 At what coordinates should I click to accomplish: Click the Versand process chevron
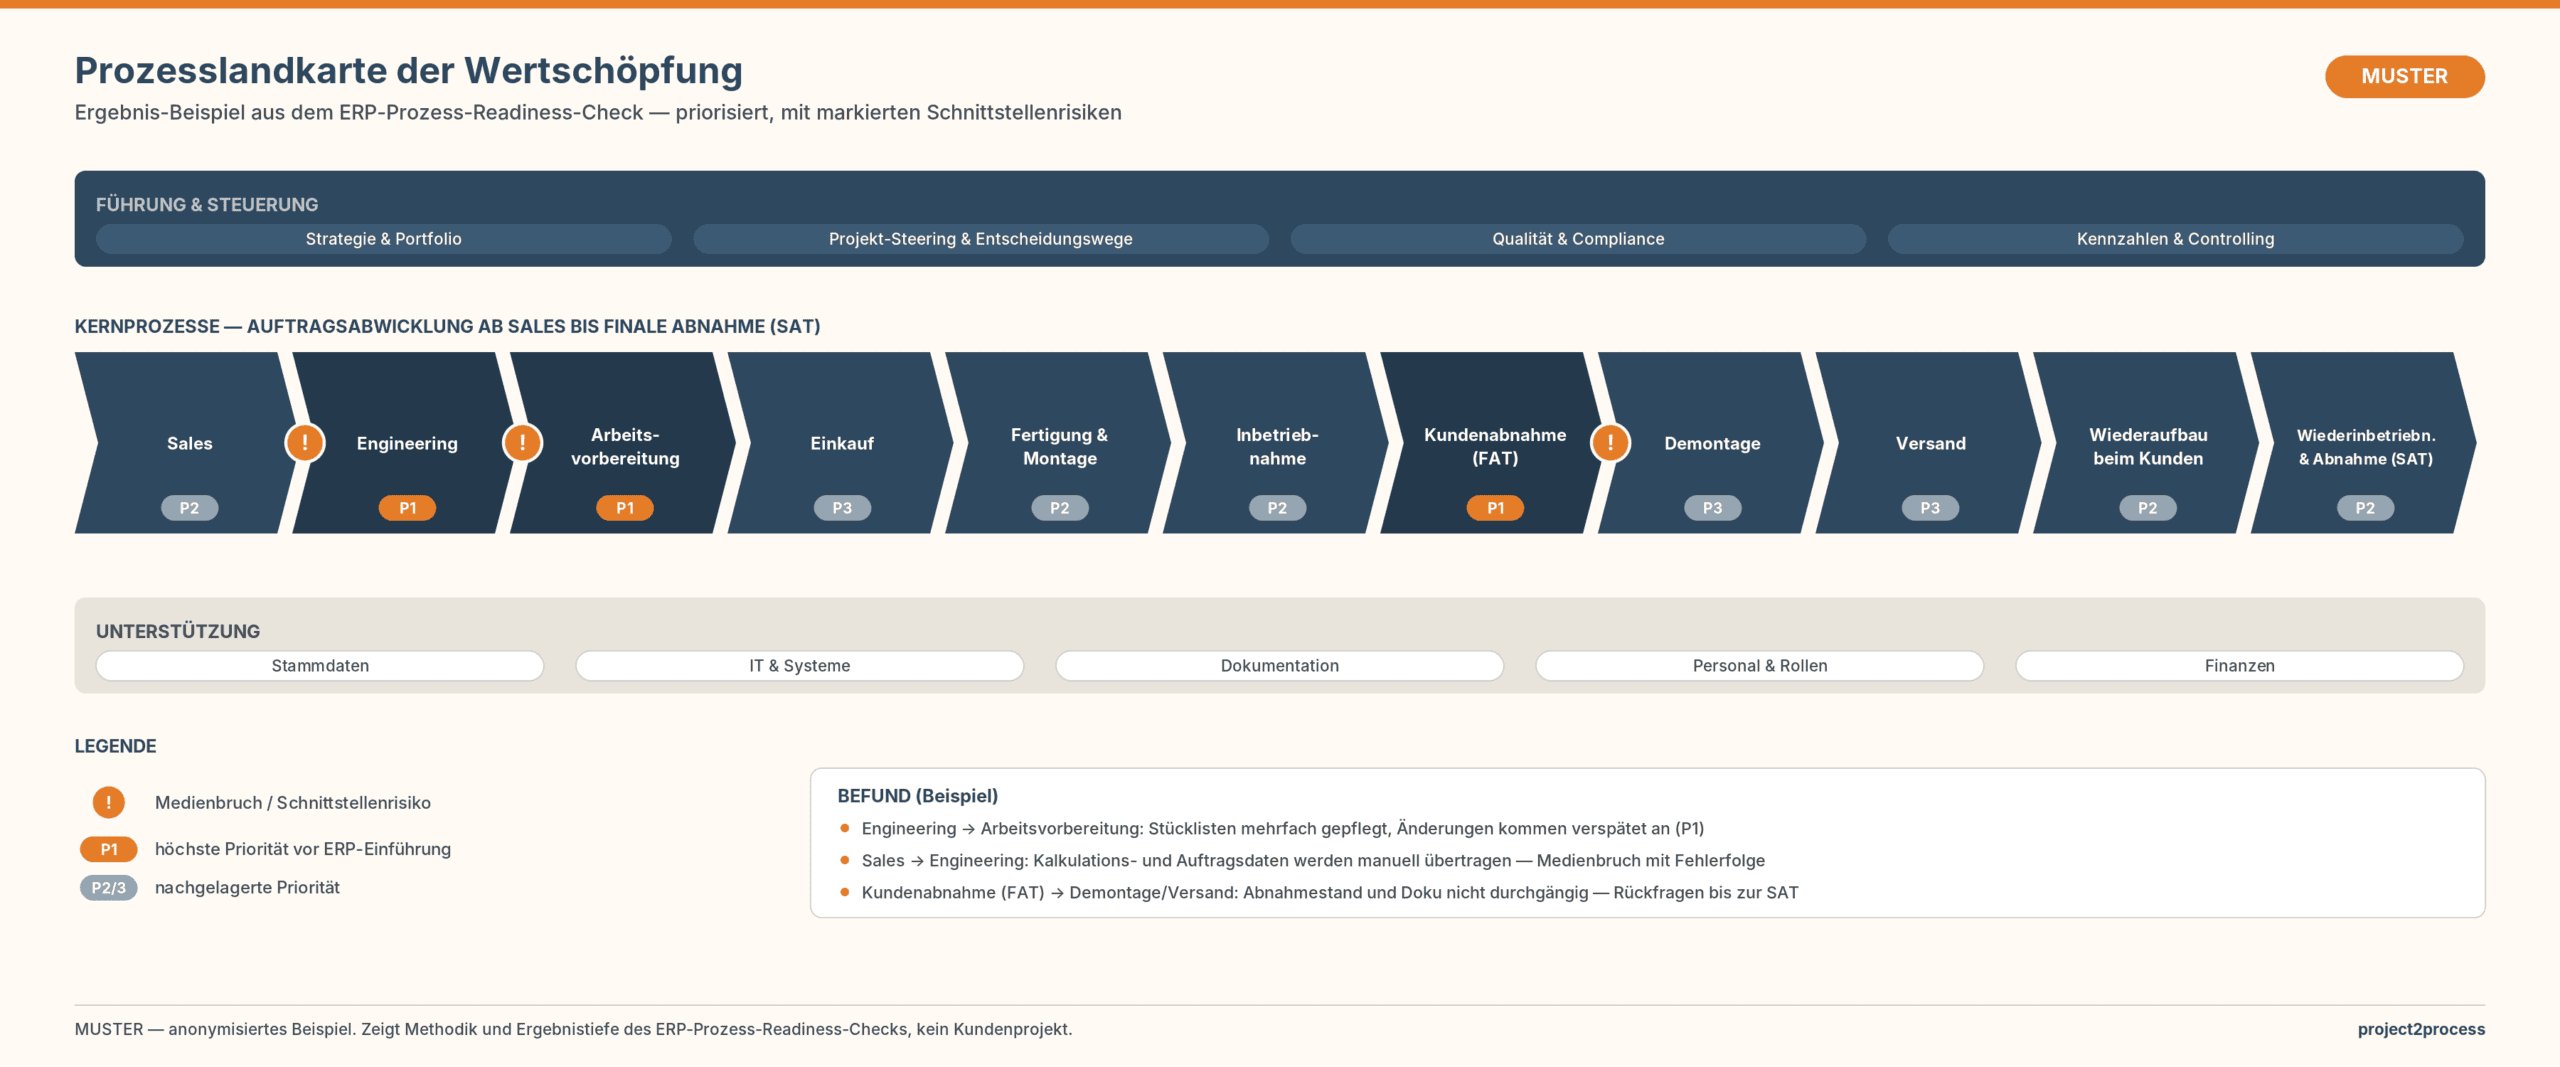1930,442
